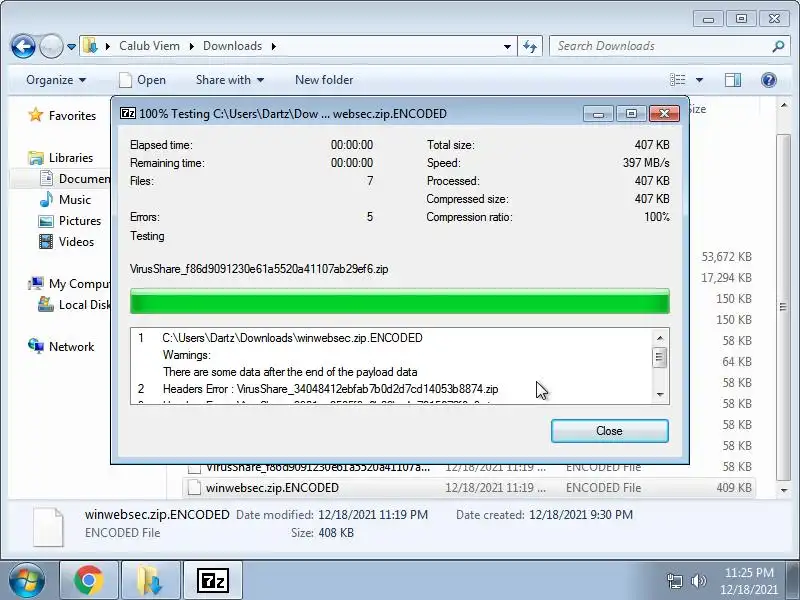Click Date modified value in details pane
800x600 pixels.
(x=373, y=515)
